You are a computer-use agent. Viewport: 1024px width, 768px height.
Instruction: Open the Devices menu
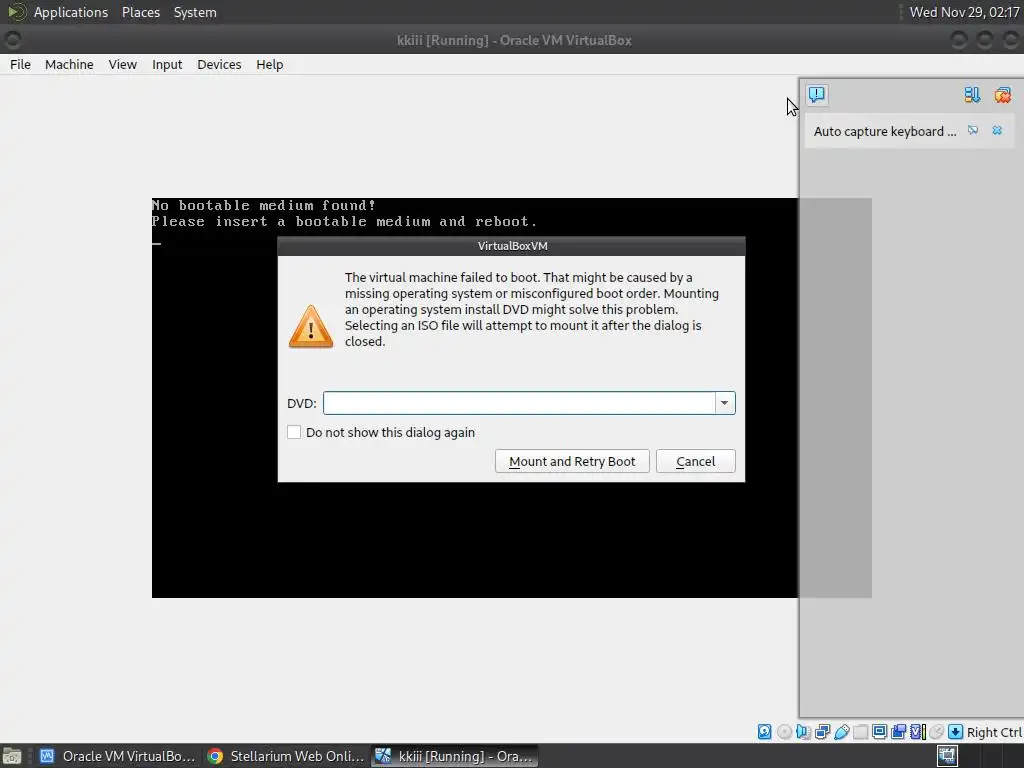pyautogui.click(x=219, y=65)
